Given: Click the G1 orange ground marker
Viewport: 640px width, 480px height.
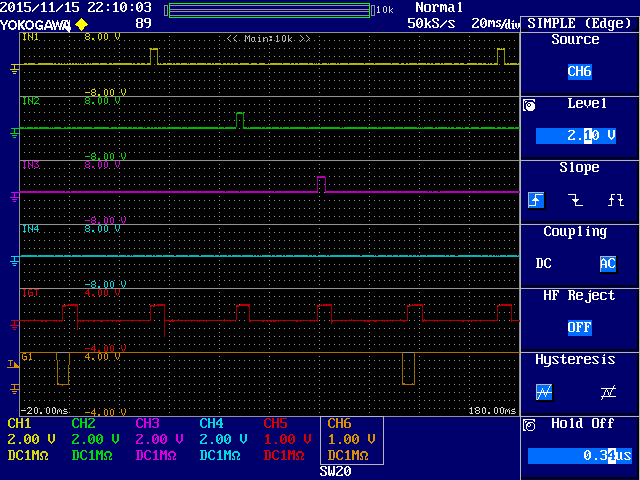Looking at the screenshot, I should (14, 389).
